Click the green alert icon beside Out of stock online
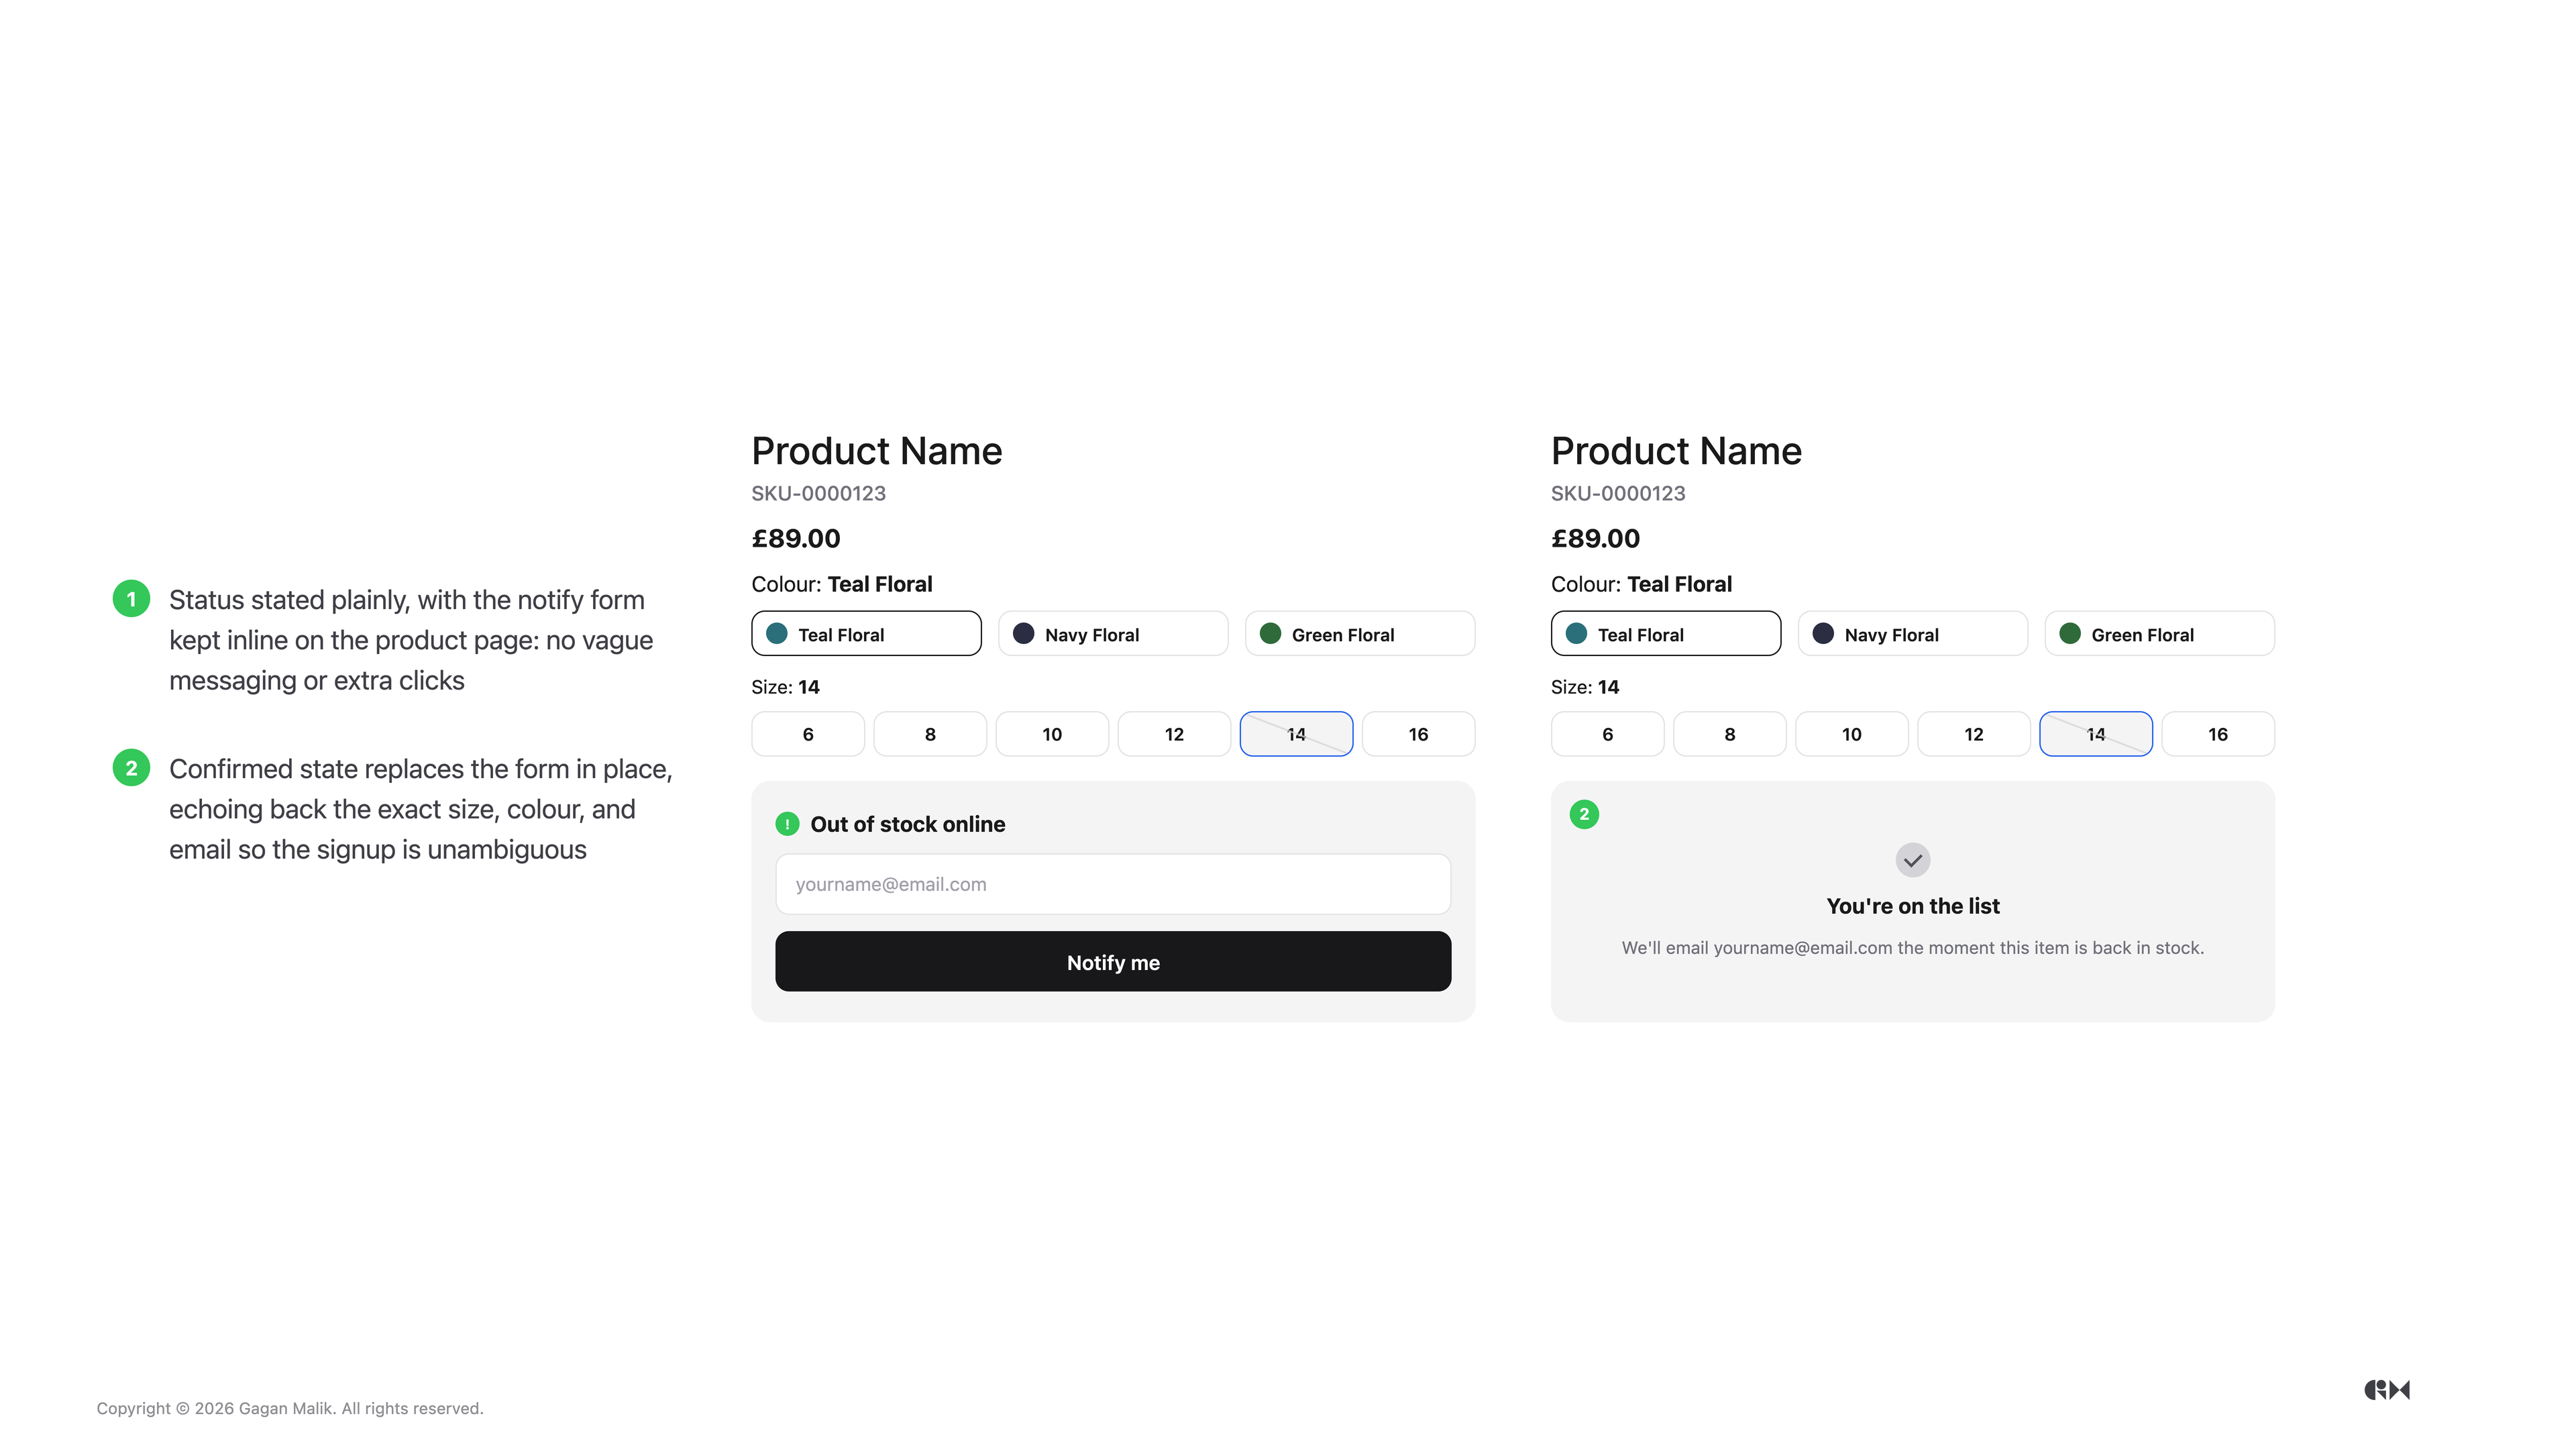The width and height of the screenshot is (2576, 1449). (x=787, y=824)
